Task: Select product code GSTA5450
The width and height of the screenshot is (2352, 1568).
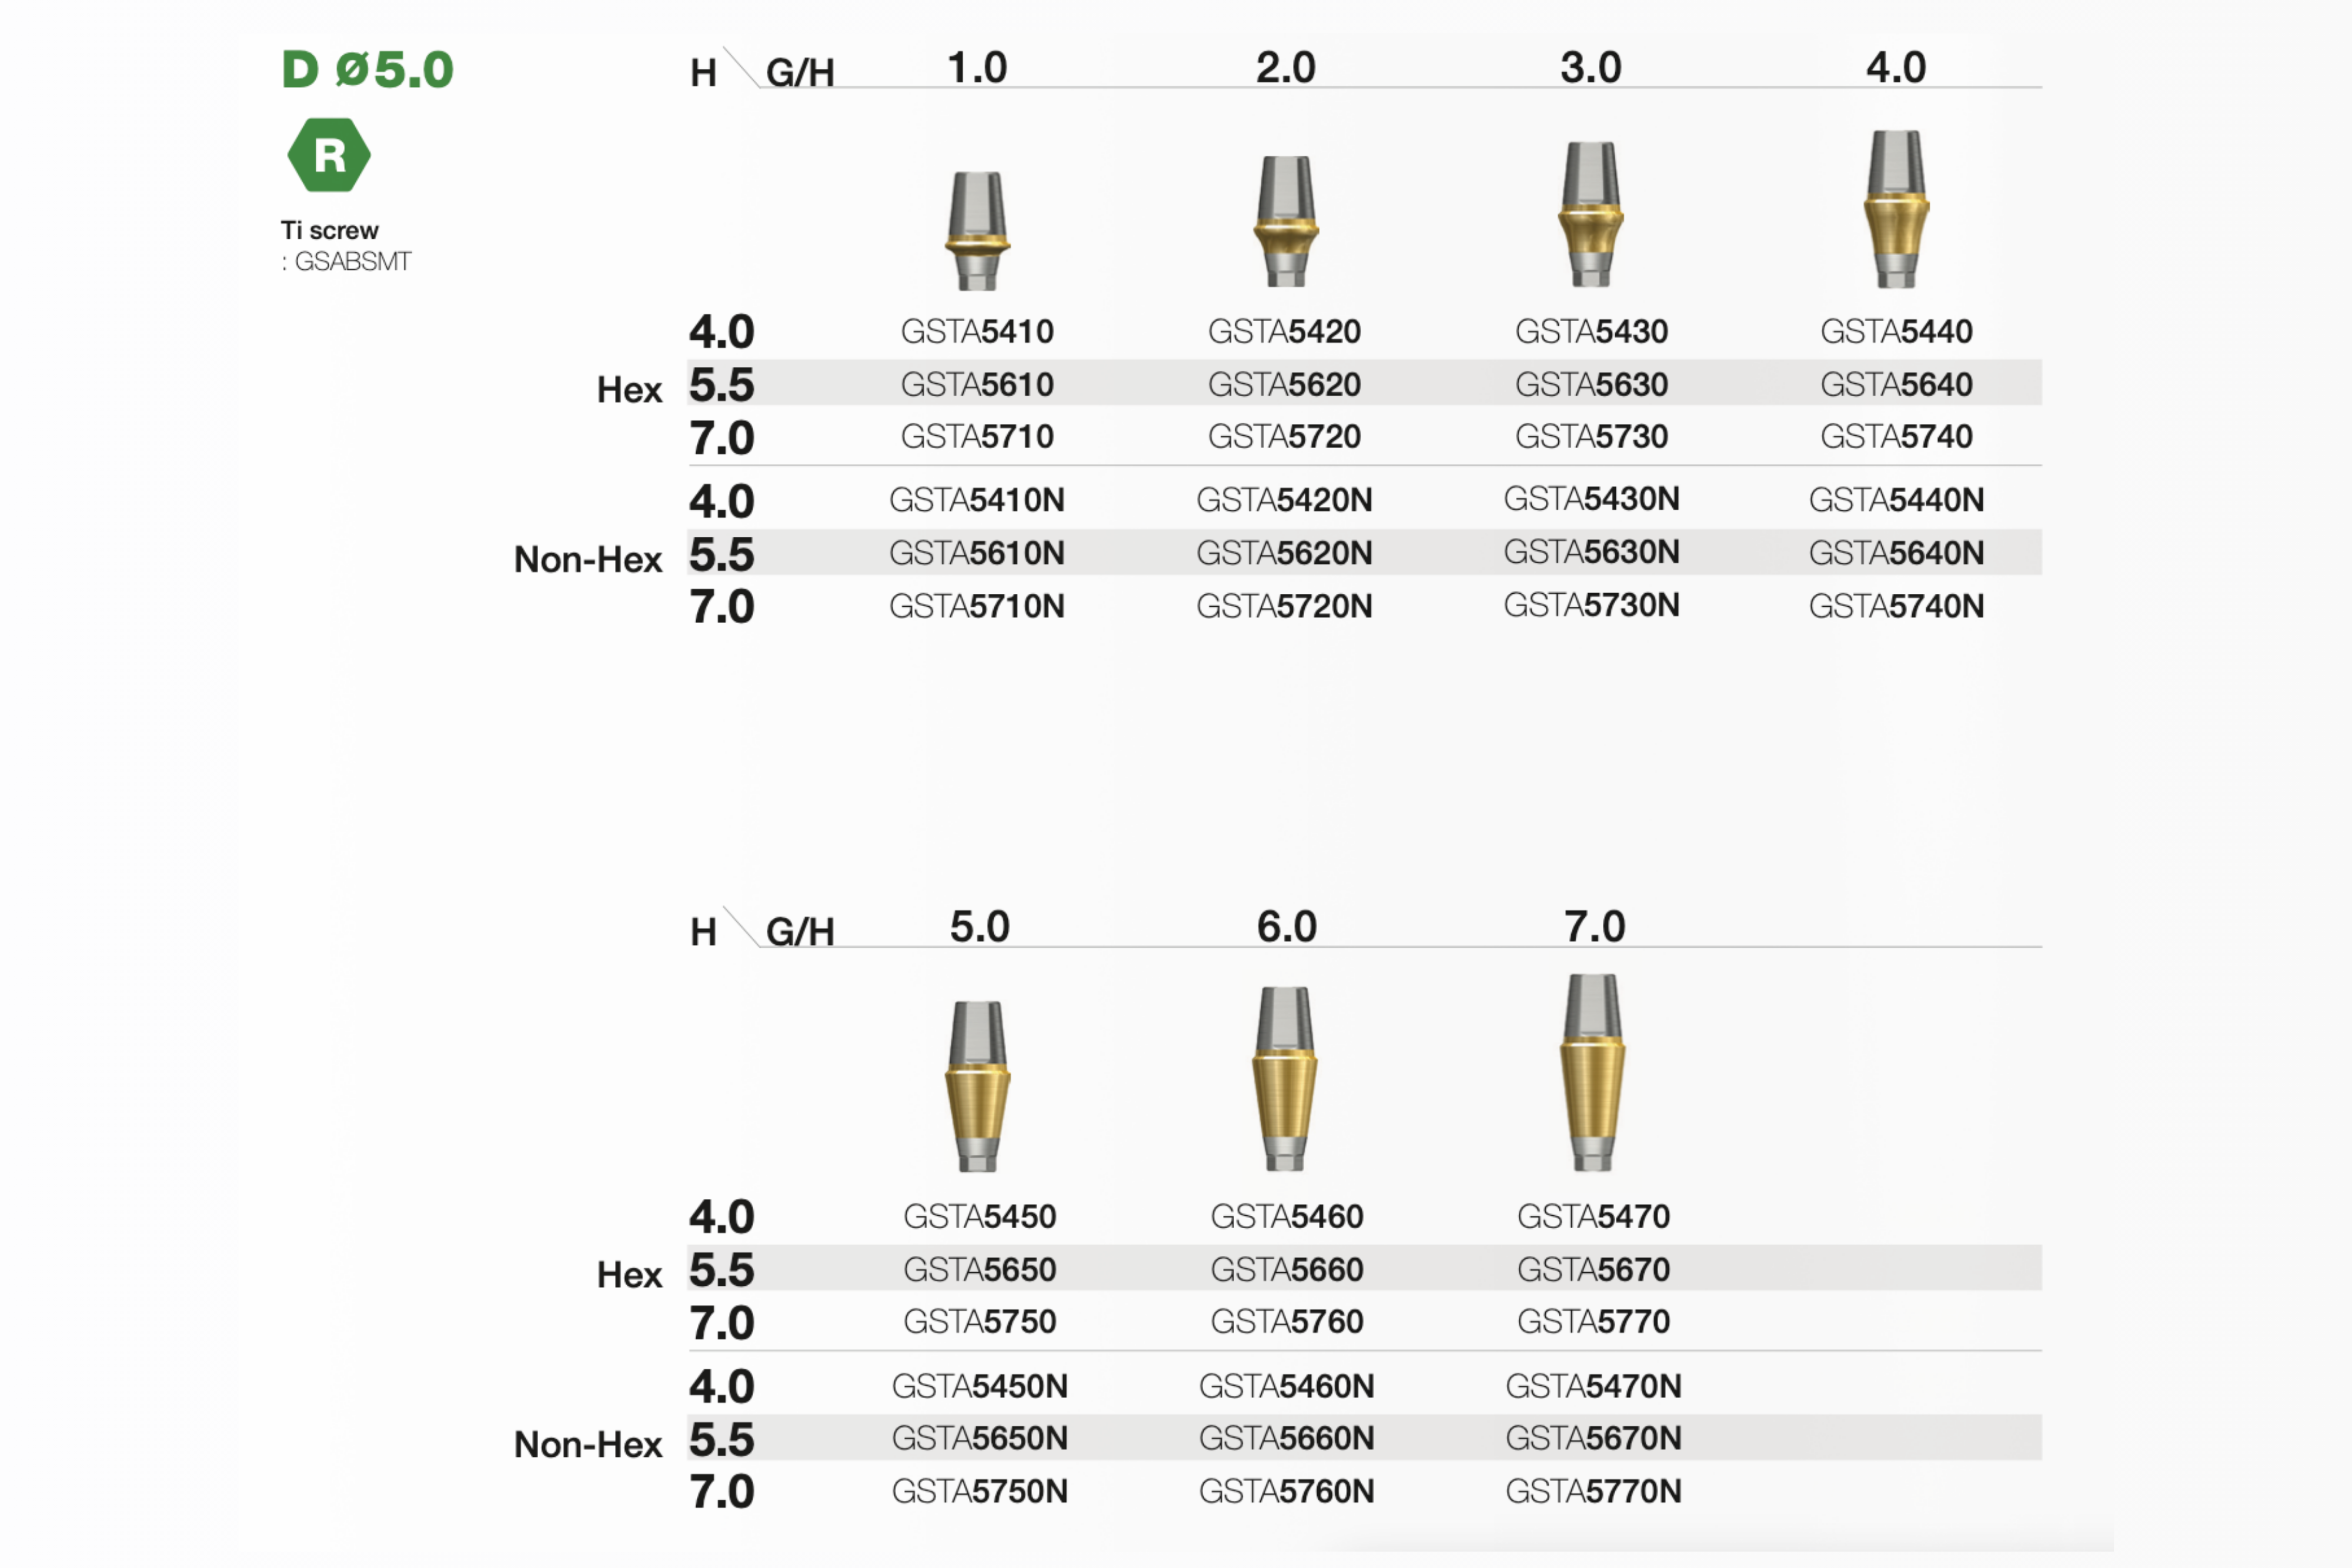Action: point(979,1216)
